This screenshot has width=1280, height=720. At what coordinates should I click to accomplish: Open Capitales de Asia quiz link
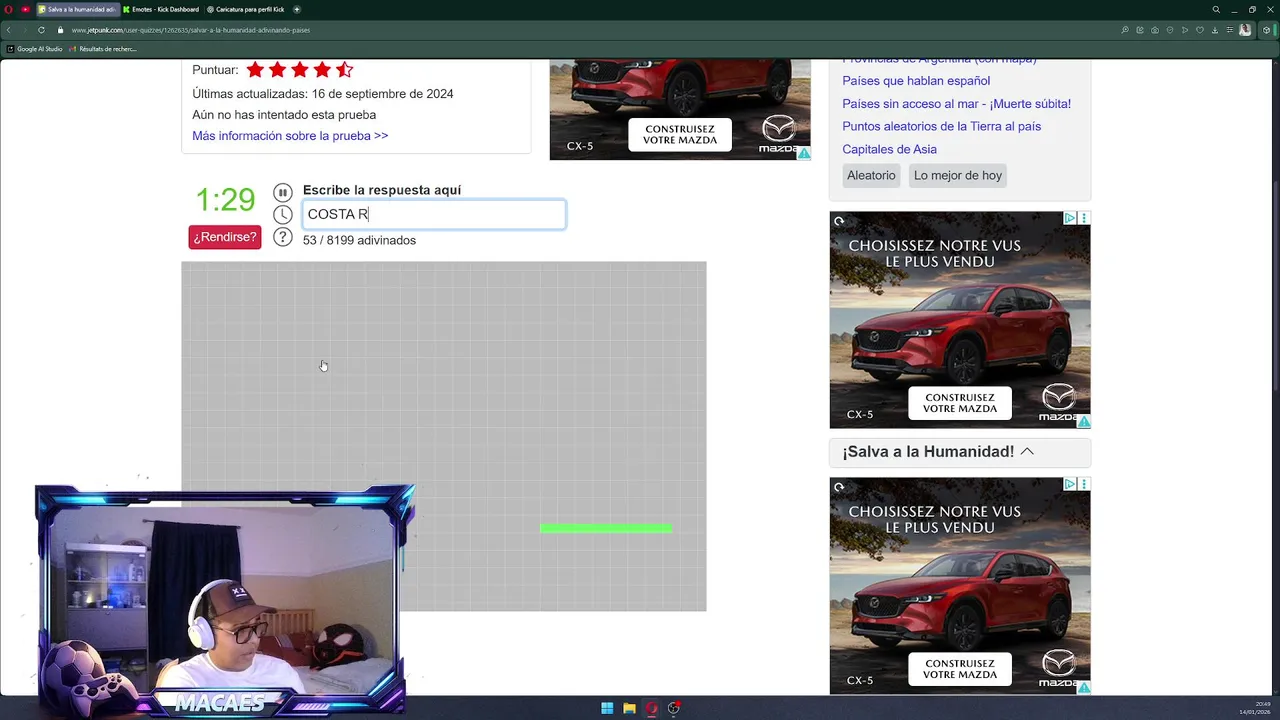(x=889, y=150)
